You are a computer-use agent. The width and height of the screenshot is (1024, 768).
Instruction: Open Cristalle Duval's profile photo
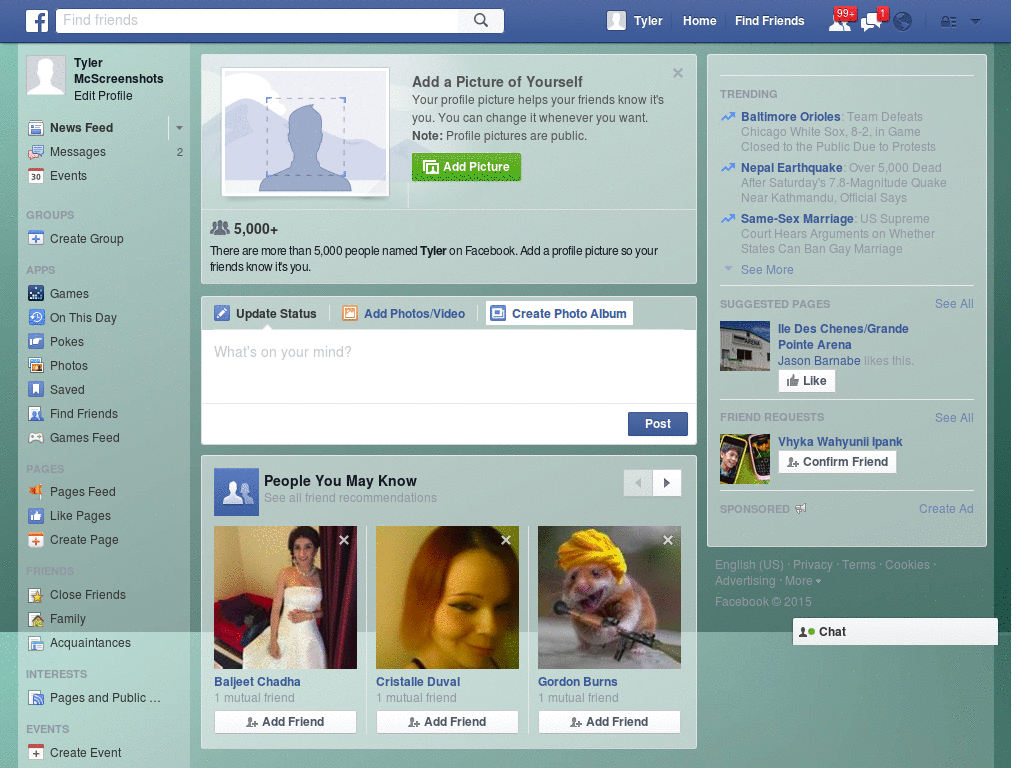pos(447,598)
